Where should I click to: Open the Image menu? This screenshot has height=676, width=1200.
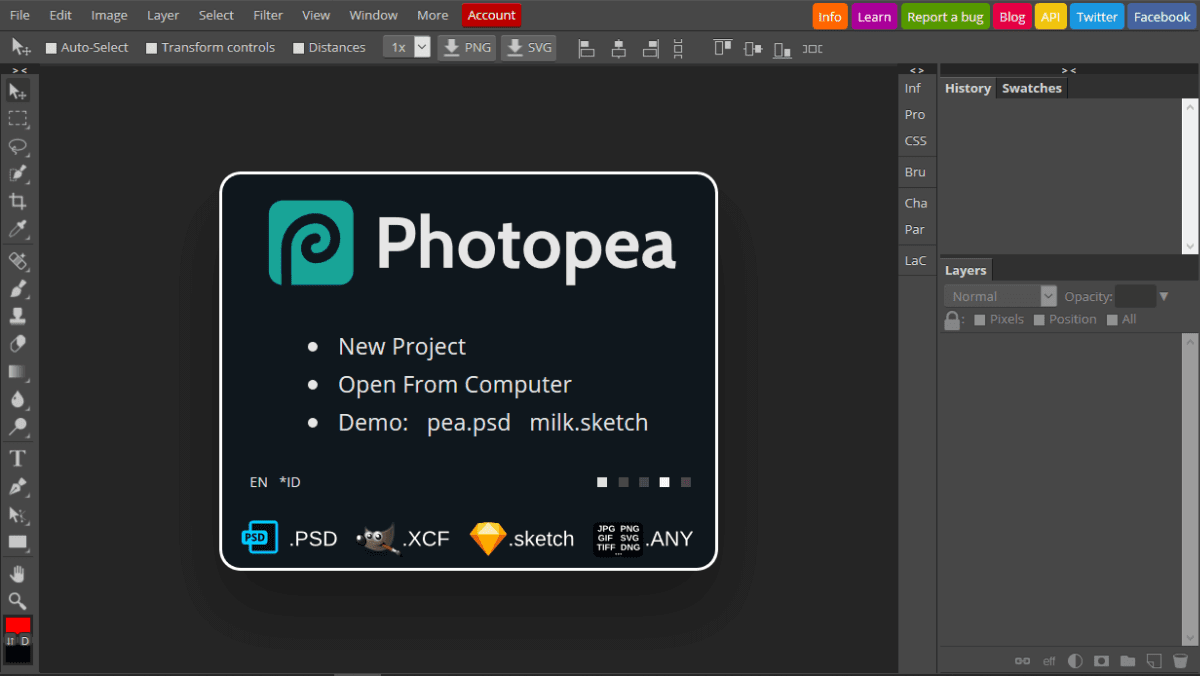point(109,15)
